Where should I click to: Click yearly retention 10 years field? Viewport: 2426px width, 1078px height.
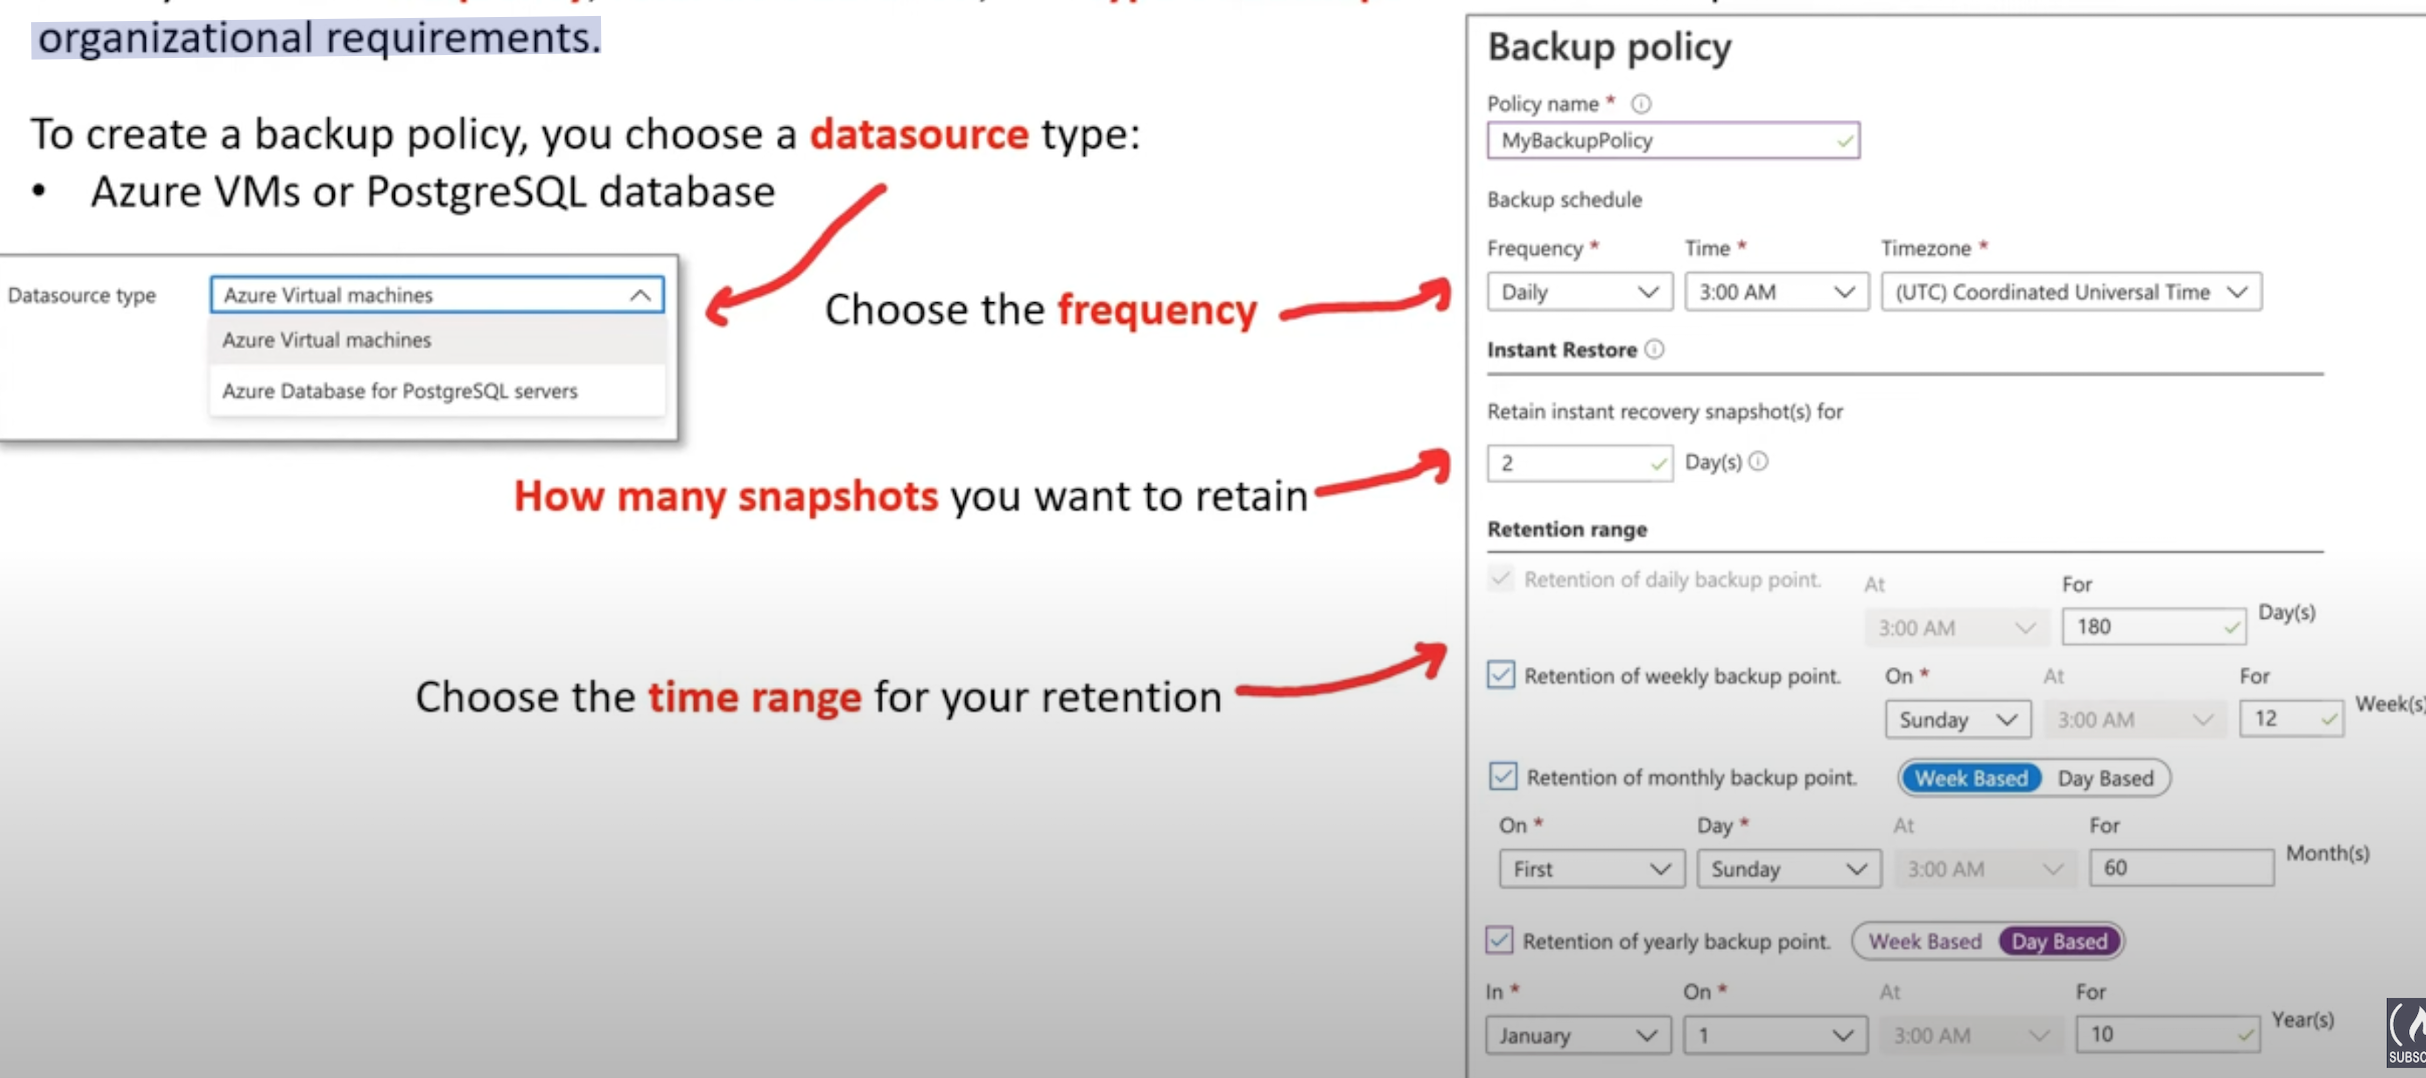(2168, 1034)
